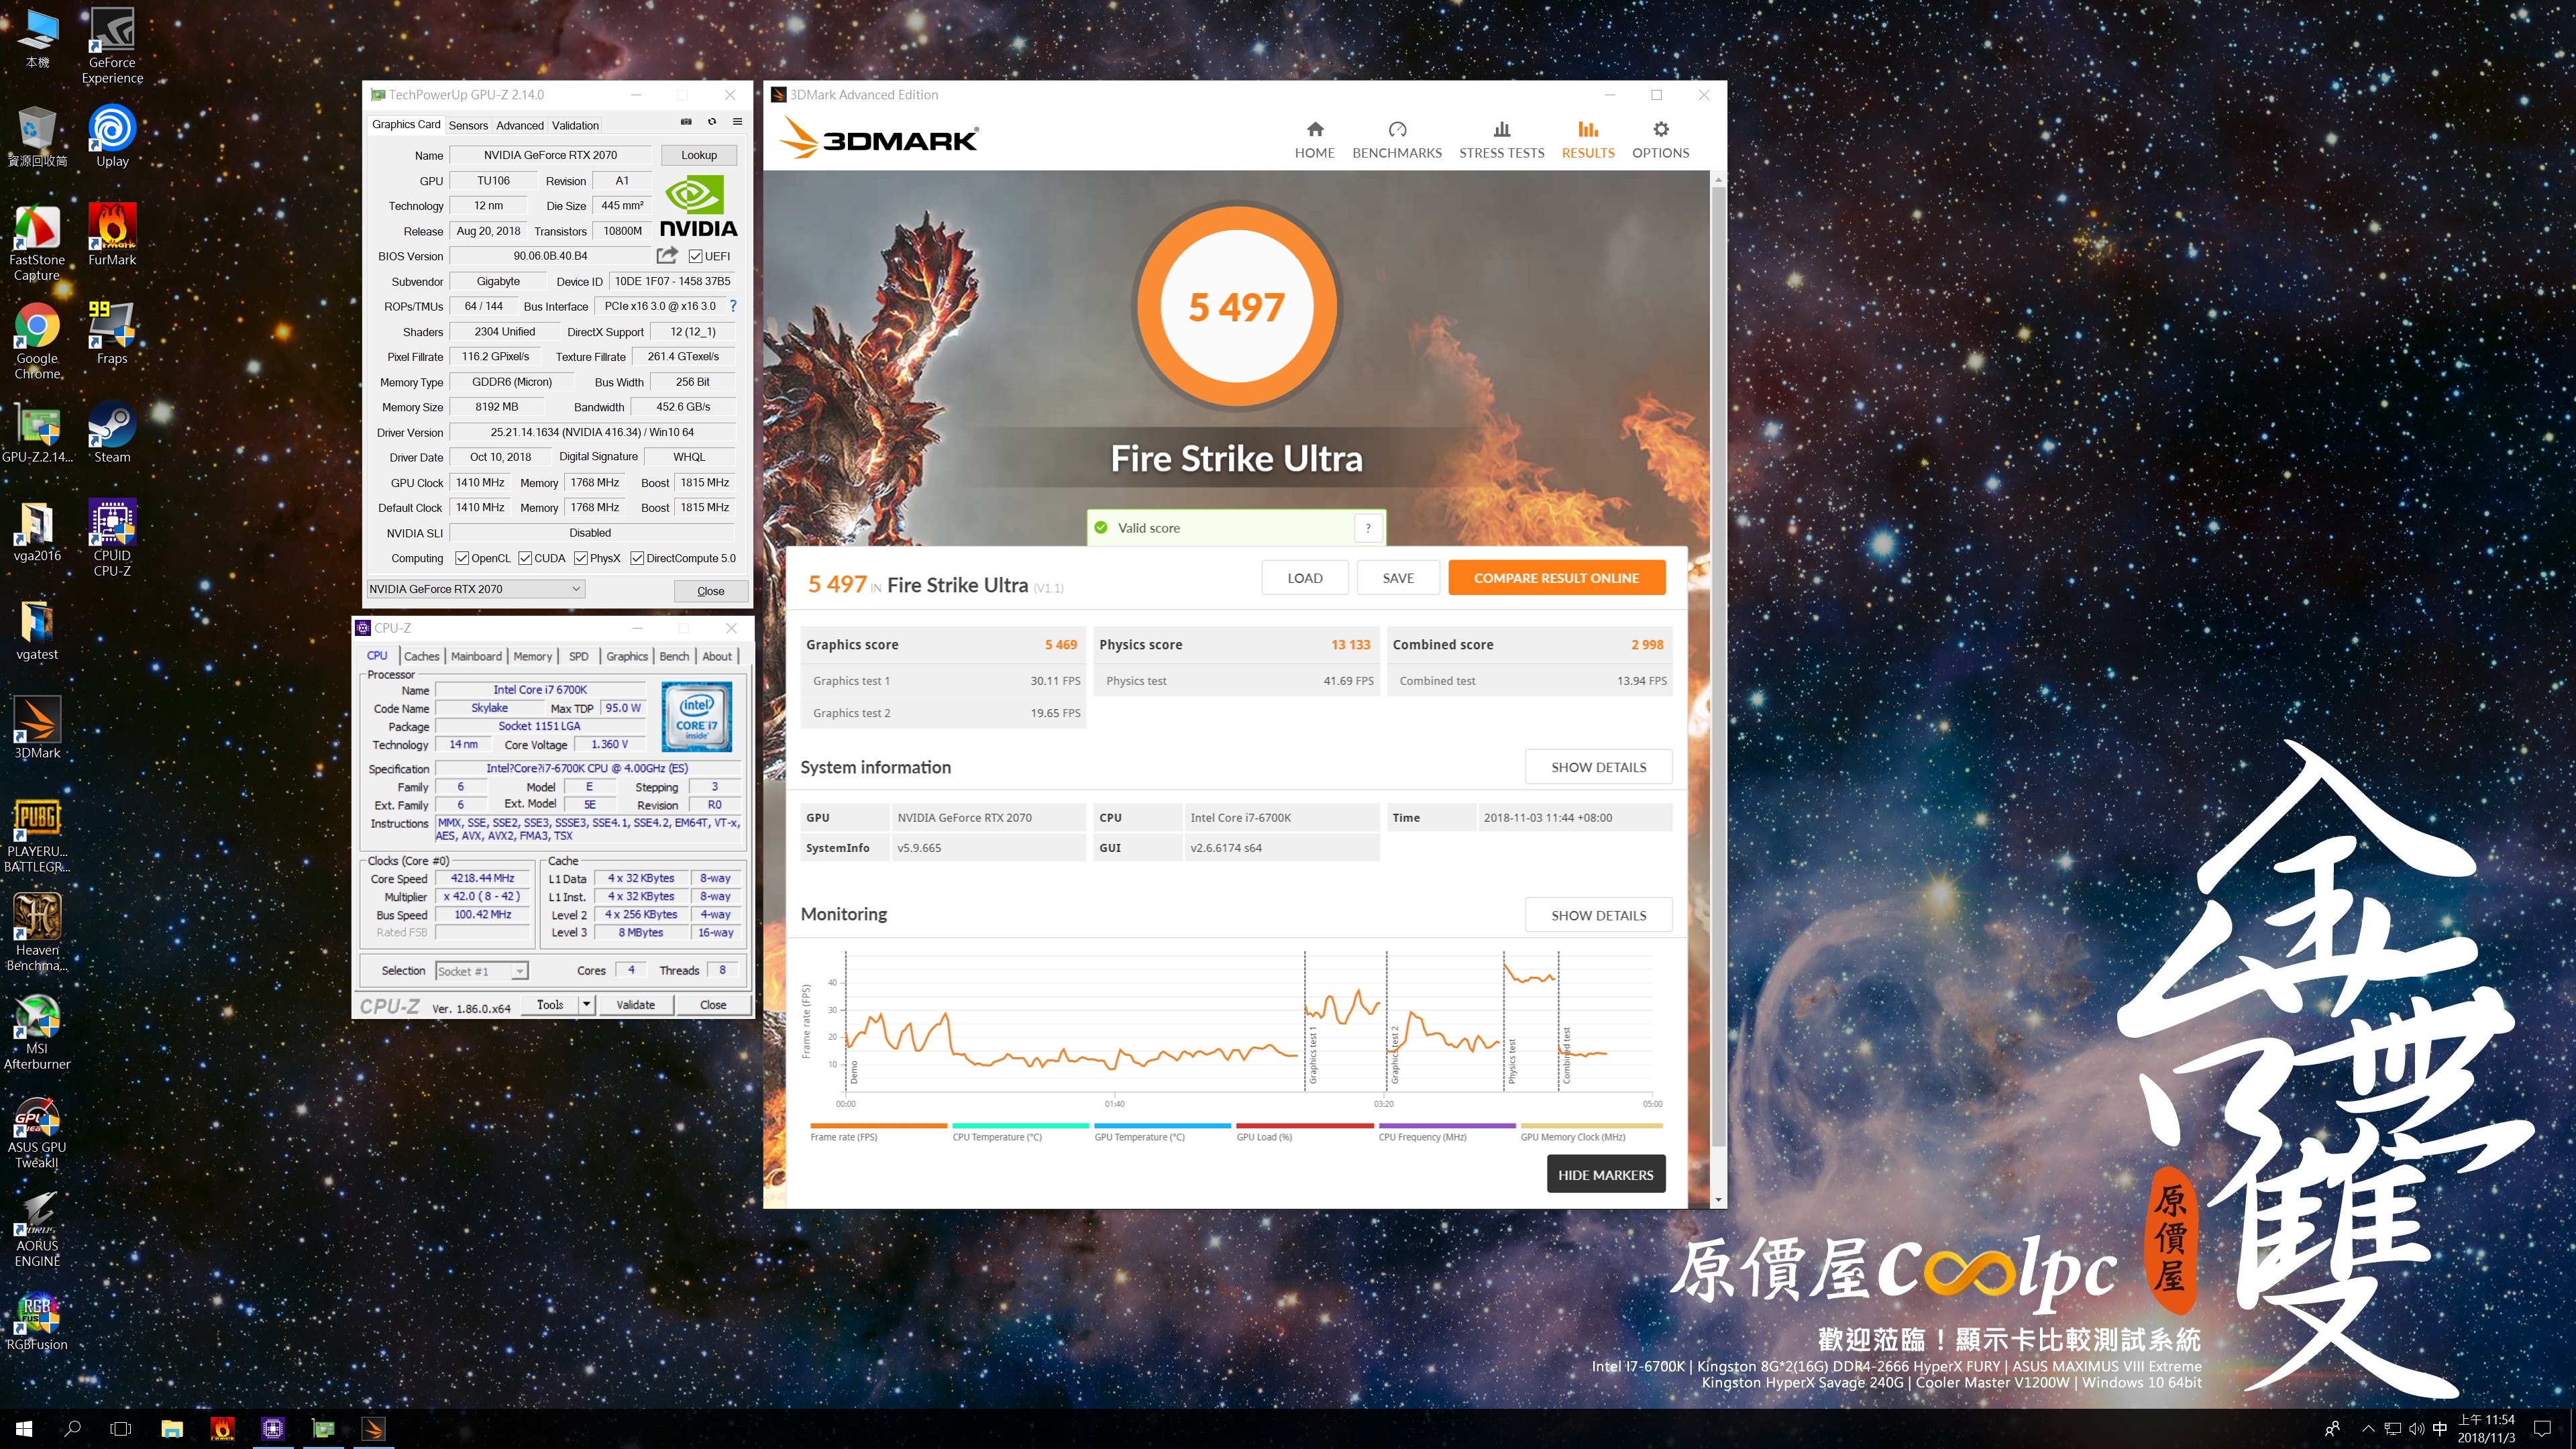
Task: Launch FurMark from the desktop
Action: click(112, 234)
